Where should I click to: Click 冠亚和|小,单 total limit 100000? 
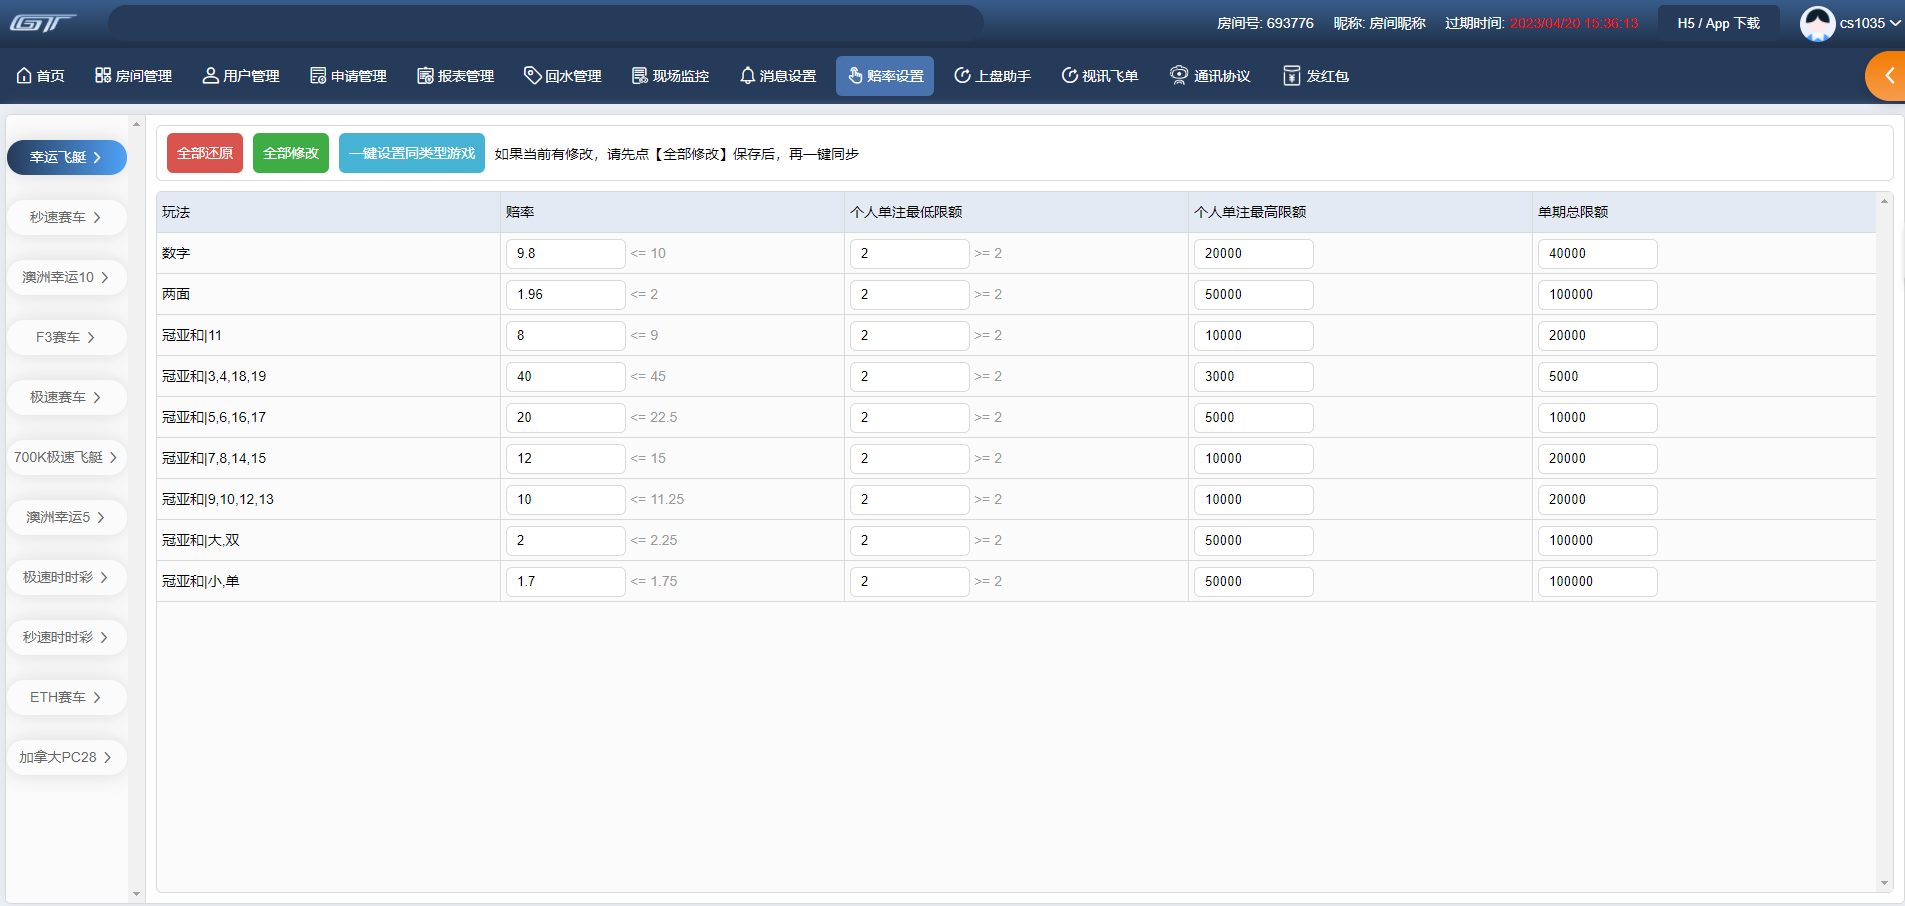(1598, 581)
